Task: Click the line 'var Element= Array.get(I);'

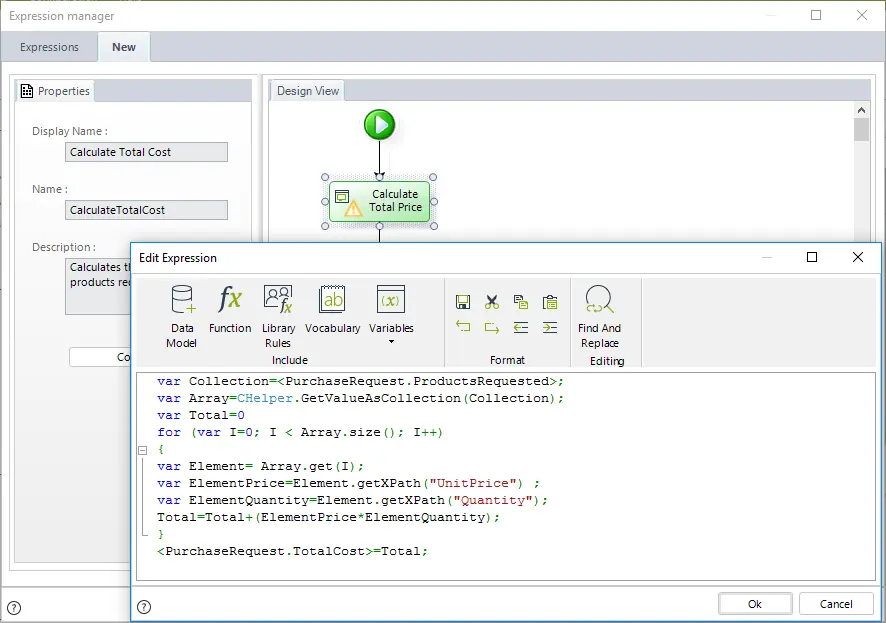Action: (x=260, y=467)
